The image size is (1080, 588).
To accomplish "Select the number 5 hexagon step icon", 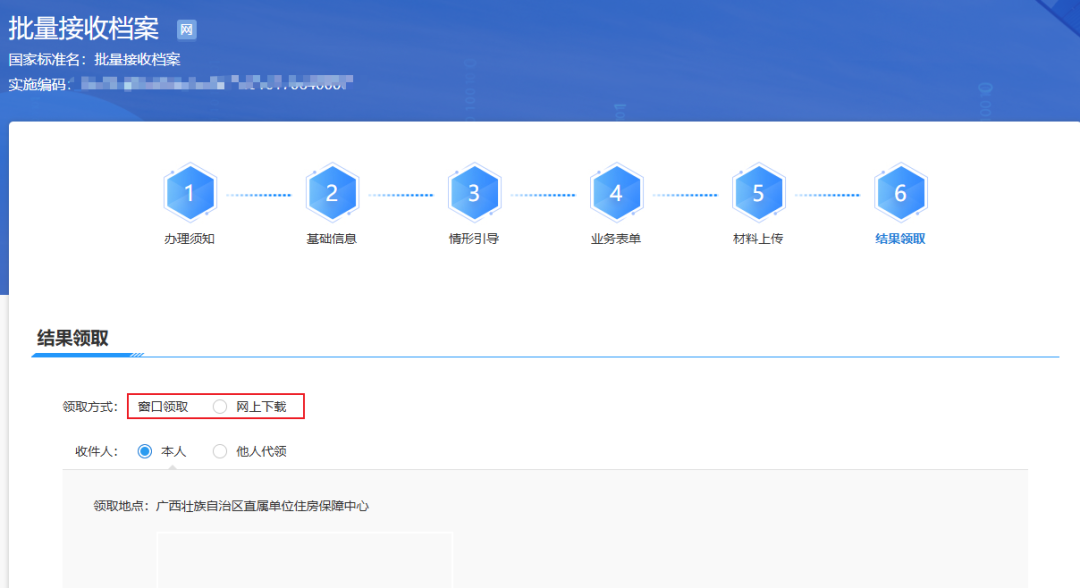I will (x=758, y=193).
